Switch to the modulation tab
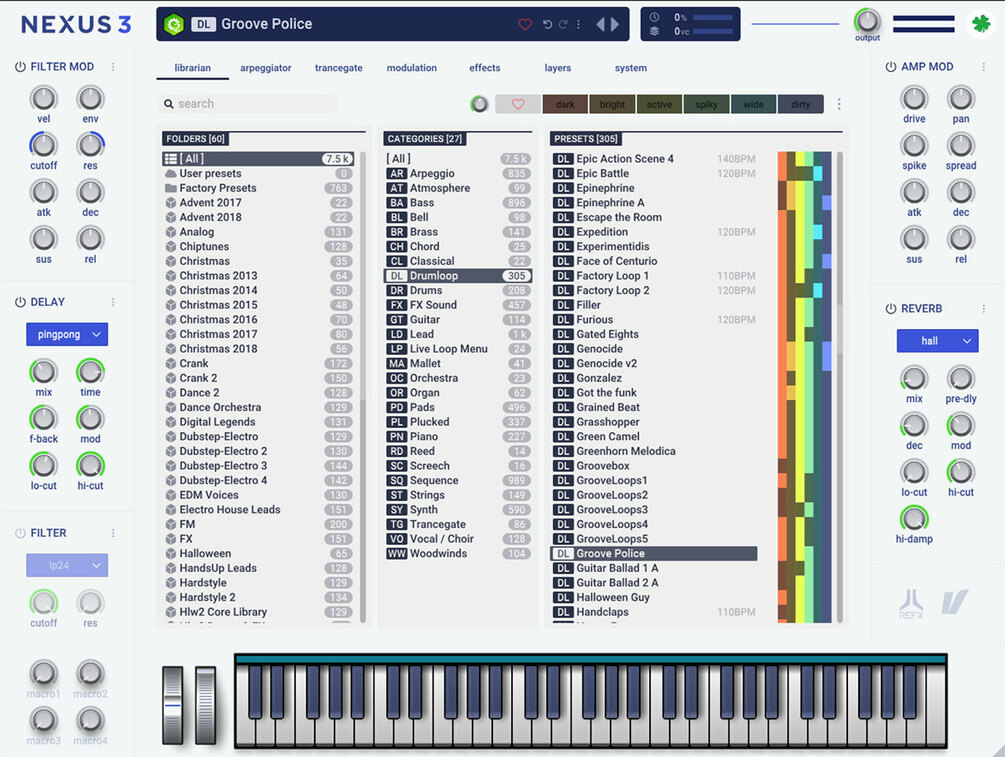Image resolution: width=1005 pixels, height=757 pixels. pyautogui.click(x=411, y=67)
